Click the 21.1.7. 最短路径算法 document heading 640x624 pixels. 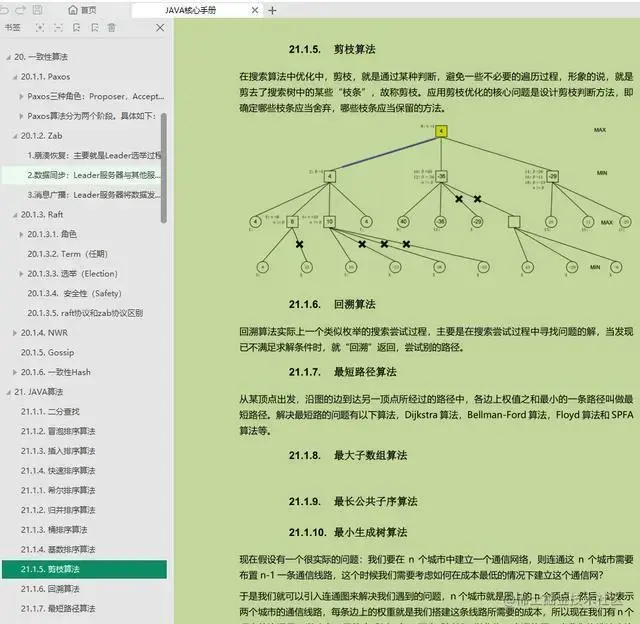[342, 372]
